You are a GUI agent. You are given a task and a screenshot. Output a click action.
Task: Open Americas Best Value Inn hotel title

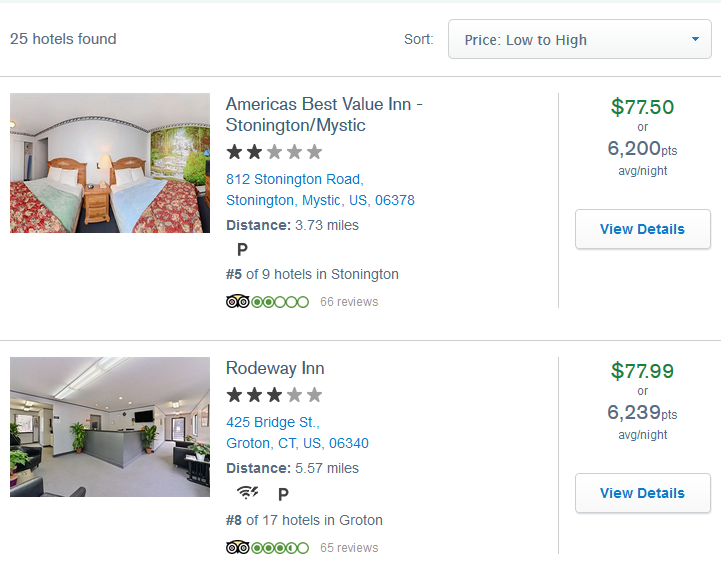(324, 115)
